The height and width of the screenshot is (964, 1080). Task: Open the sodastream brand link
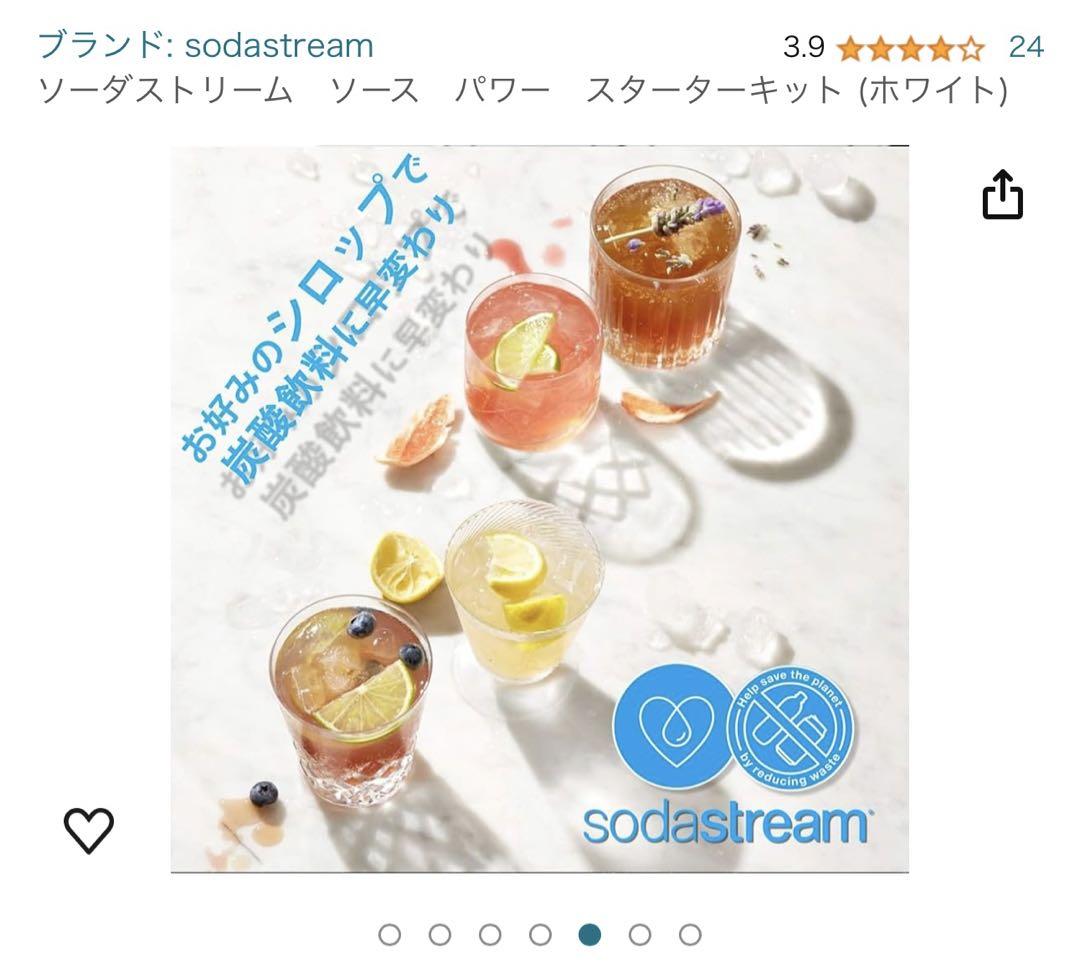click(x=206, y=46)
